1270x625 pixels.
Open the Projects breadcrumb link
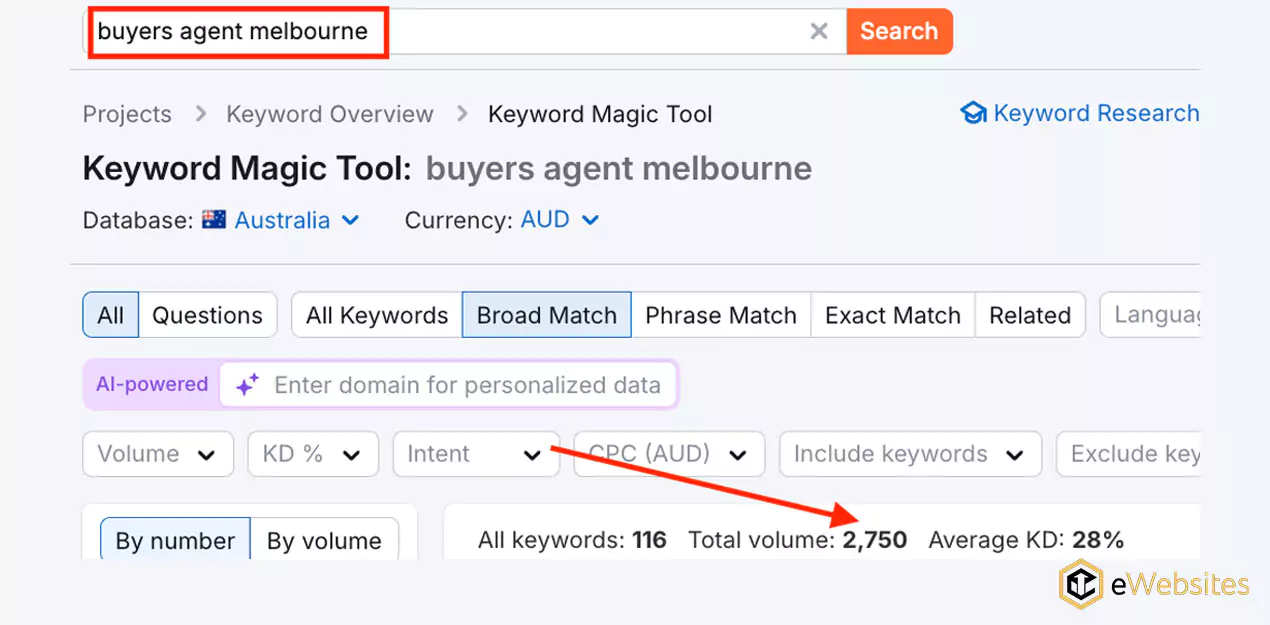point(127,114)
